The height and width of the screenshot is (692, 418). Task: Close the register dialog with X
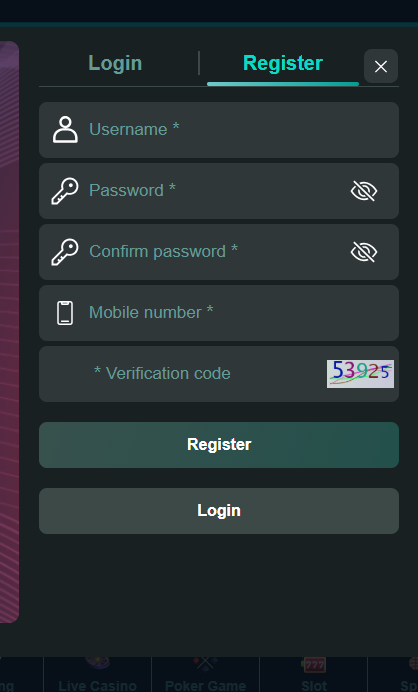point(381,66)
